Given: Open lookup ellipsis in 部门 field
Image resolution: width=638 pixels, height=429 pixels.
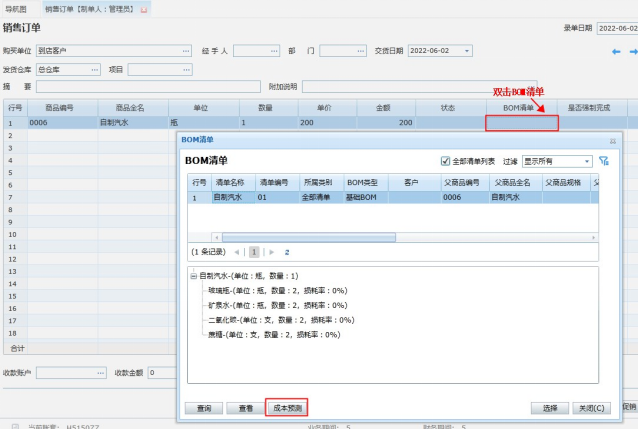Looking at the screenshot, I should click(x=361, y=51).
